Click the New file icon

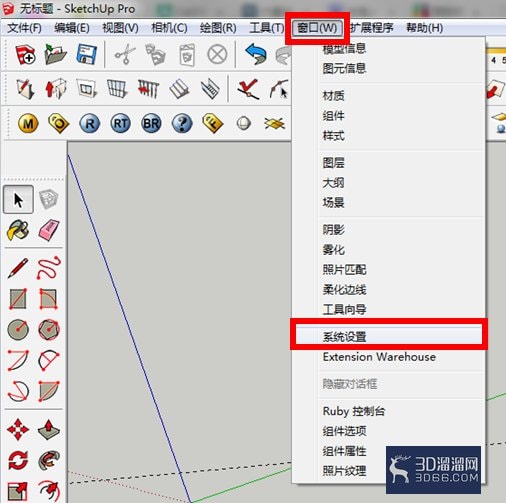25,54
